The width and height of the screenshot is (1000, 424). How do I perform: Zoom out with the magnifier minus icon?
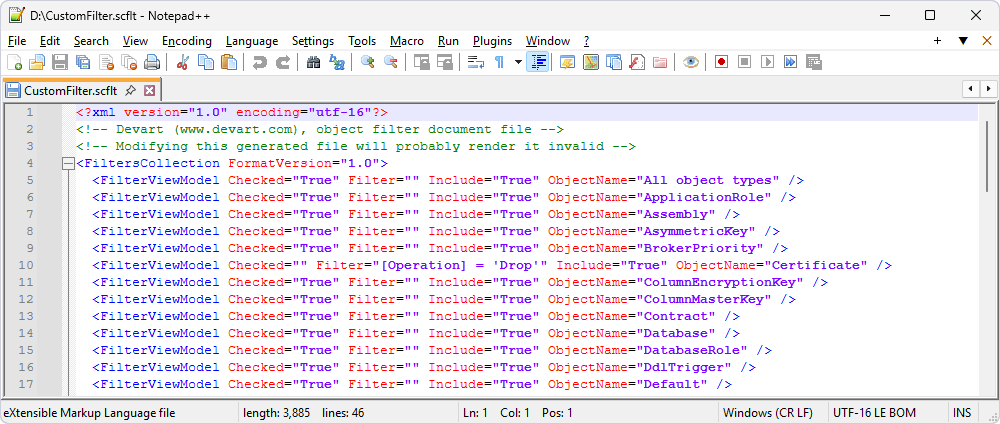[390, 62]
